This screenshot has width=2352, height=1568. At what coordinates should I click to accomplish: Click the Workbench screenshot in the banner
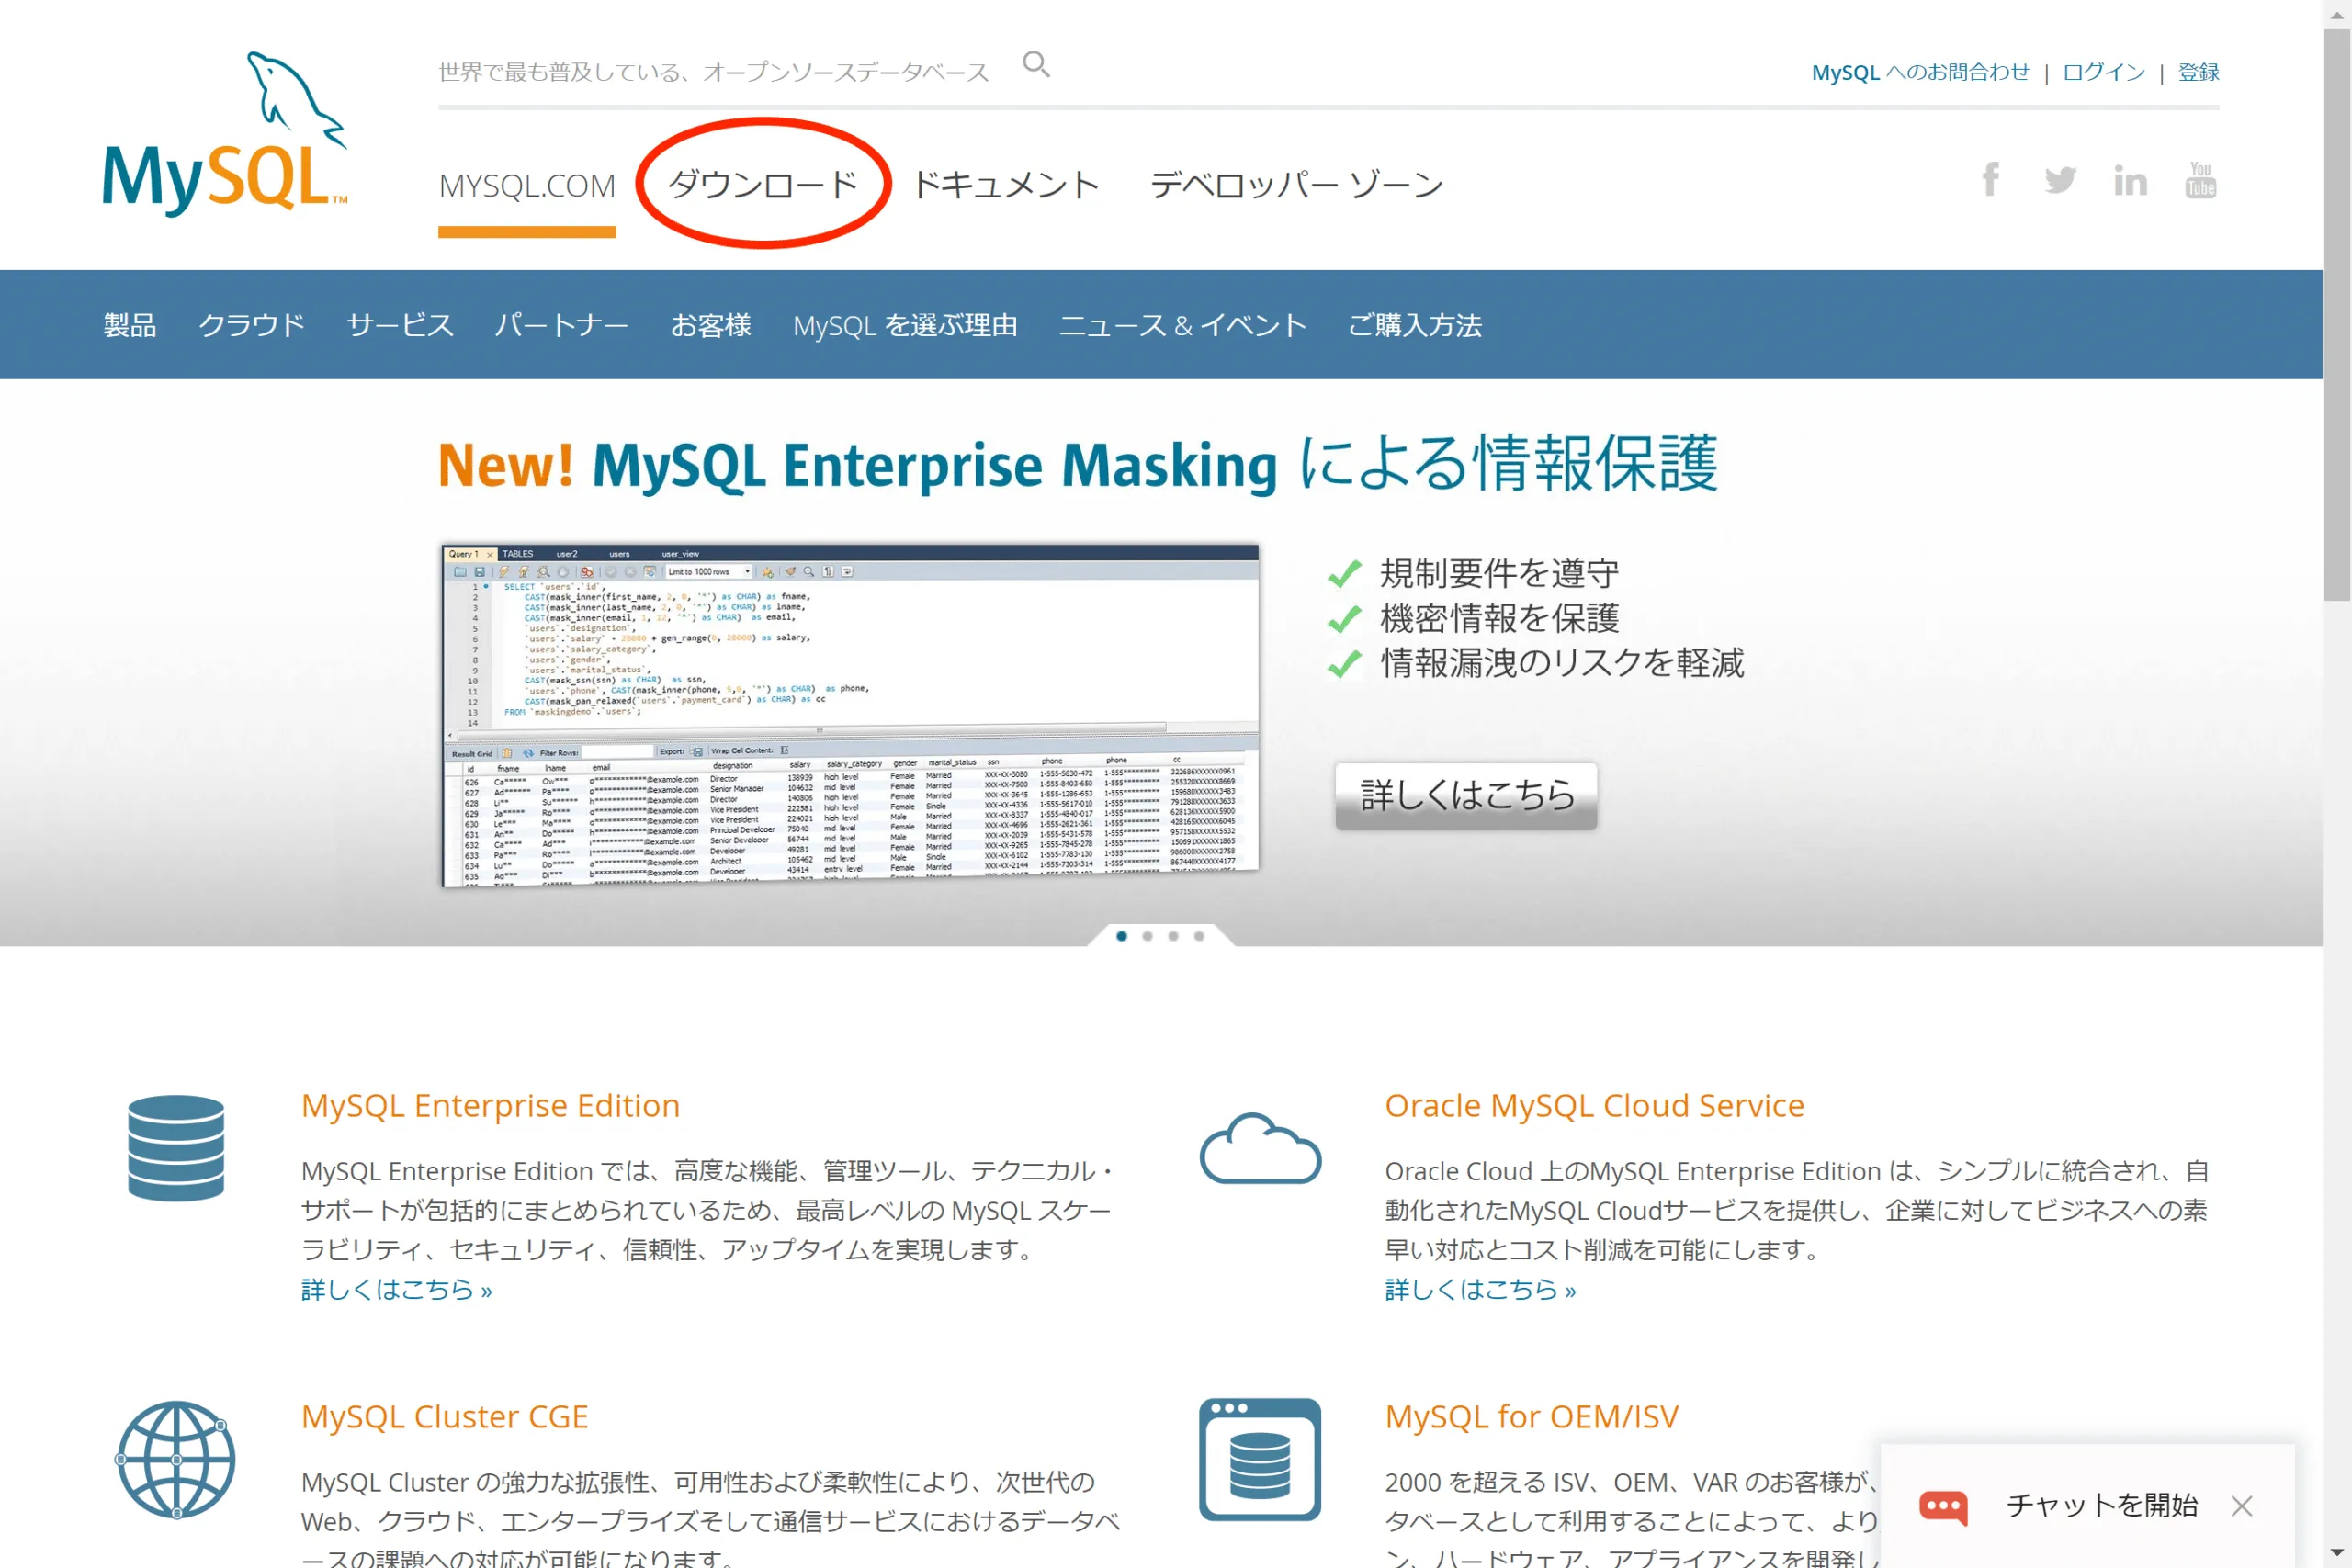[850, 714]
